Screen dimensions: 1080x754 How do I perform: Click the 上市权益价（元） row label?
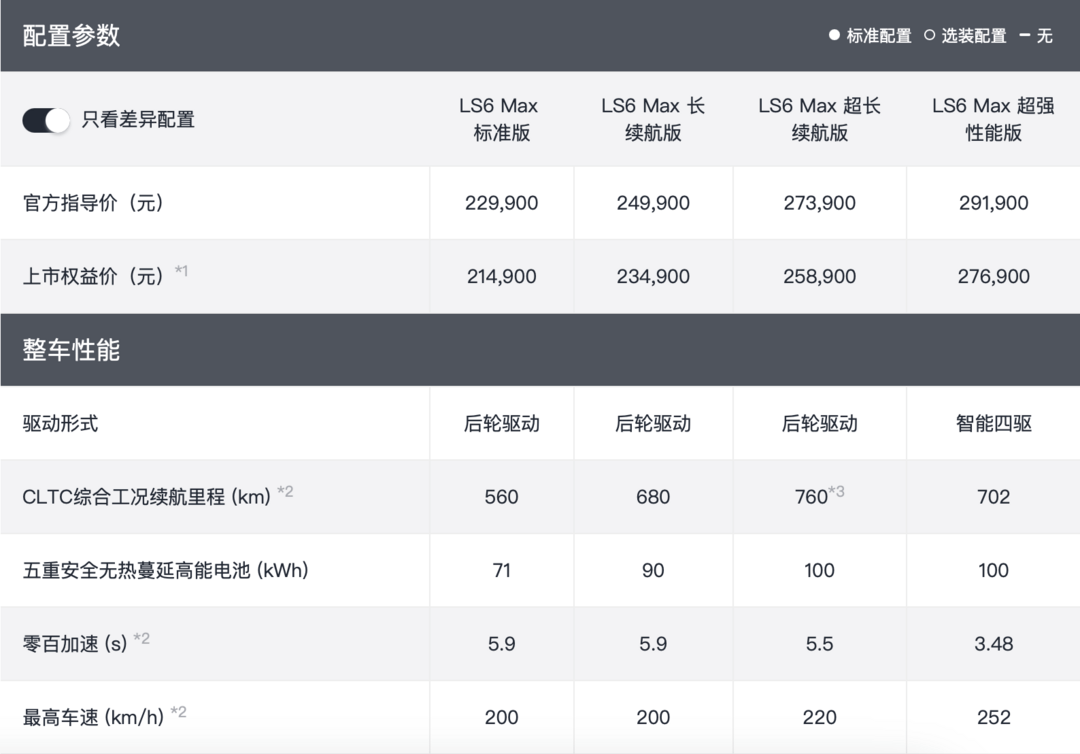(x=93, y=276)
